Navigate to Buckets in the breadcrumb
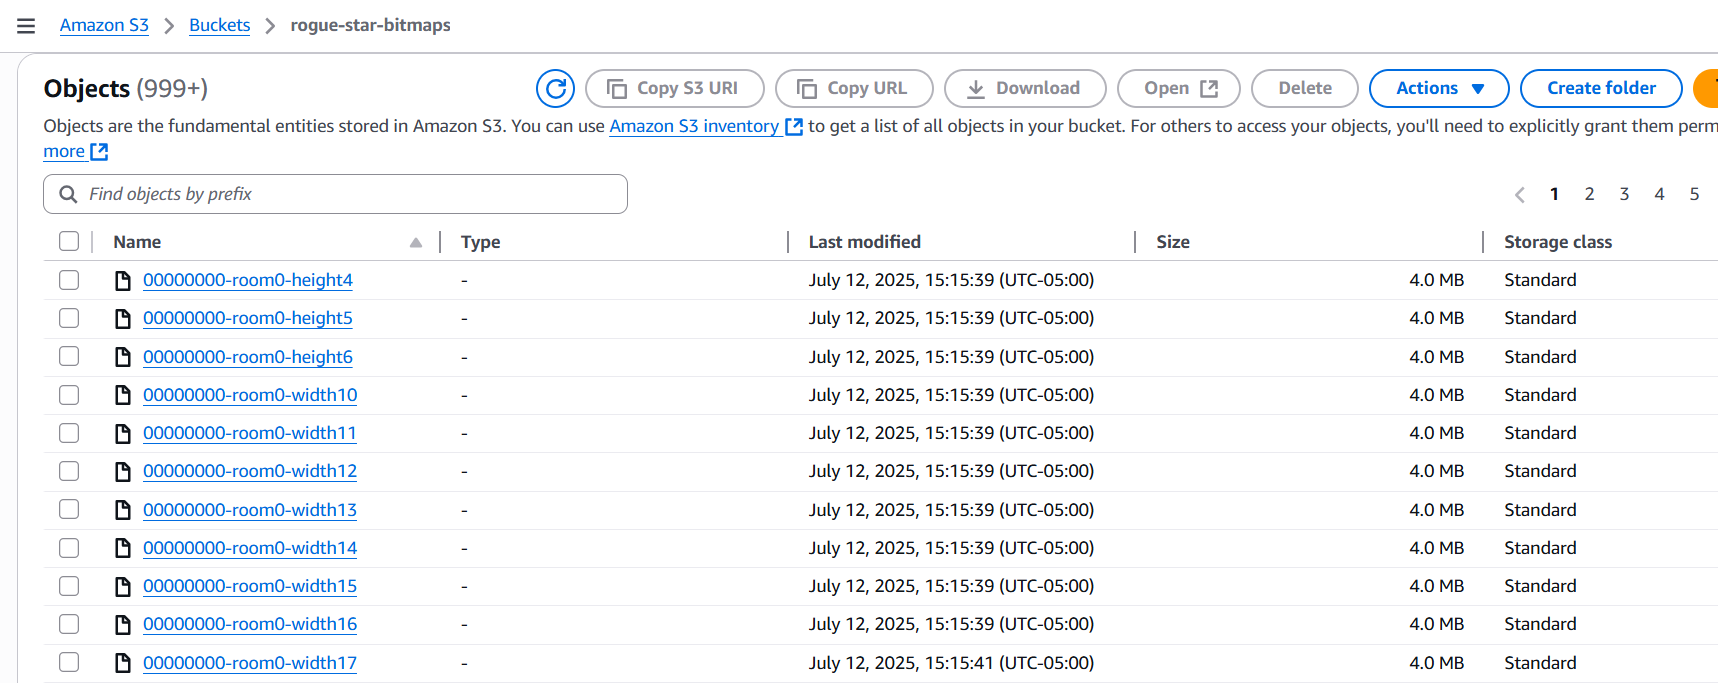1718x683 pixels. [219, 25]
